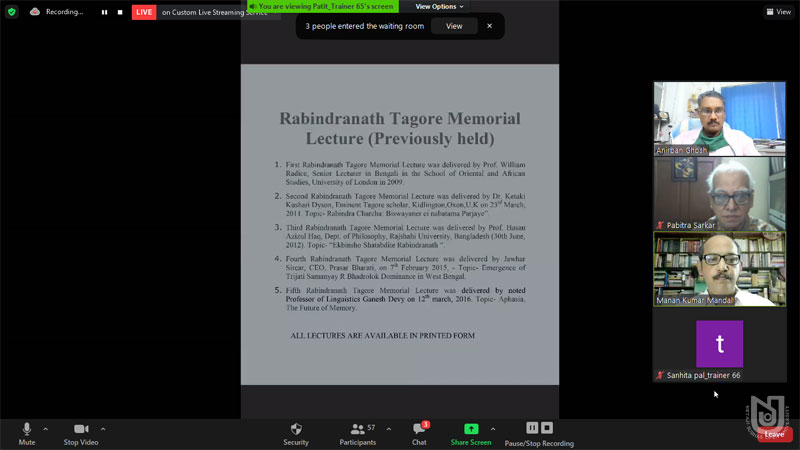Click the green encryption shield icon
The image size is (800, 450).
pos(12,12)
